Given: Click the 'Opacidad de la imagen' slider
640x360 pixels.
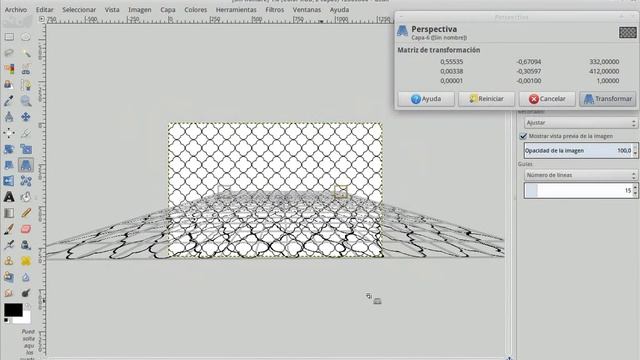Looking at the screenshot, I should pos(581,151).
